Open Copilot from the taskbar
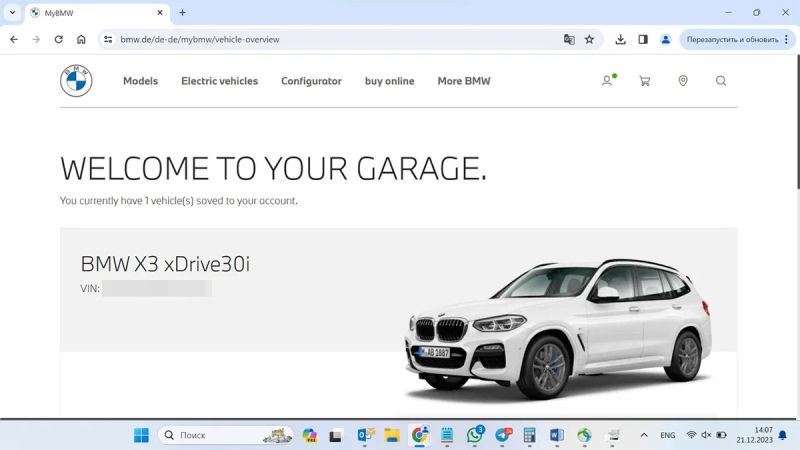Image resolution: width=800 pixels, height=450 pixels. tap(309, 435)
